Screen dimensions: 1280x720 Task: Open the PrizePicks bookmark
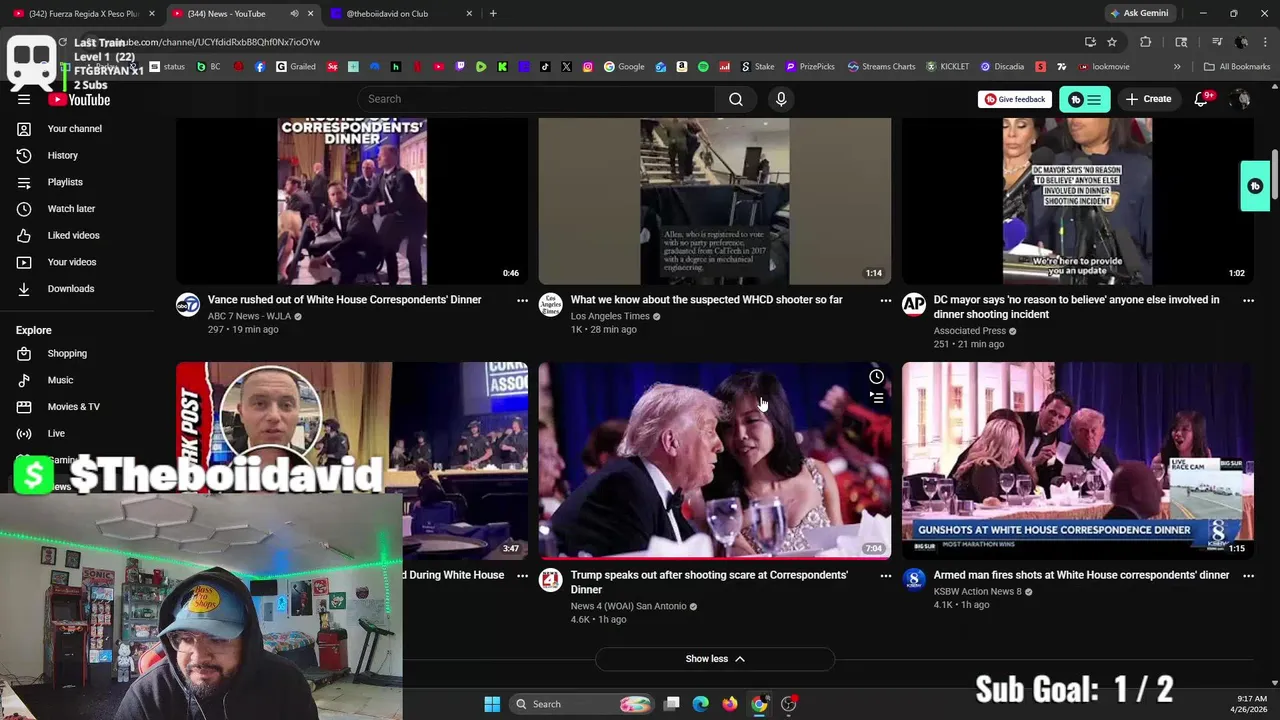point(810,67)
